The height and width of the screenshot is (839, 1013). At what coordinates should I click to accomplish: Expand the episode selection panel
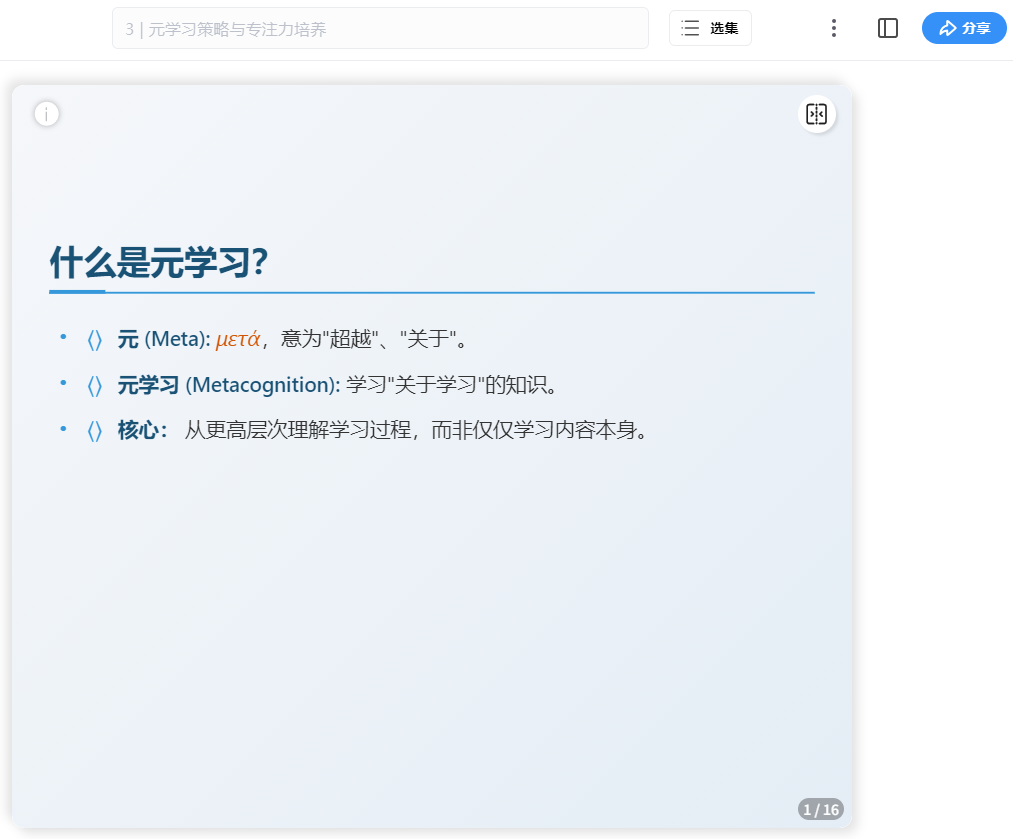click(710, 28)
